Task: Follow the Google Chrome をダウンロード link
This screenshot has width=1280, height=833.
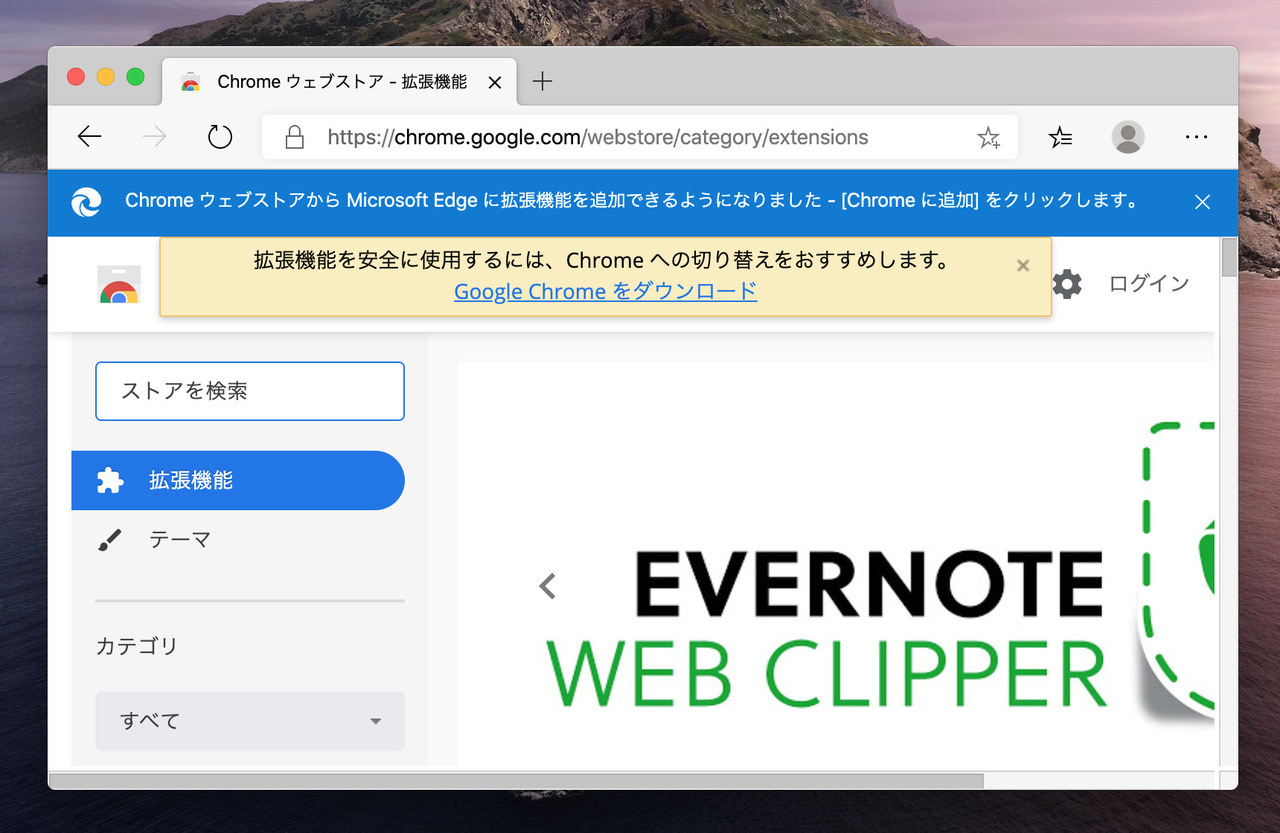Action: pos(605,291)
